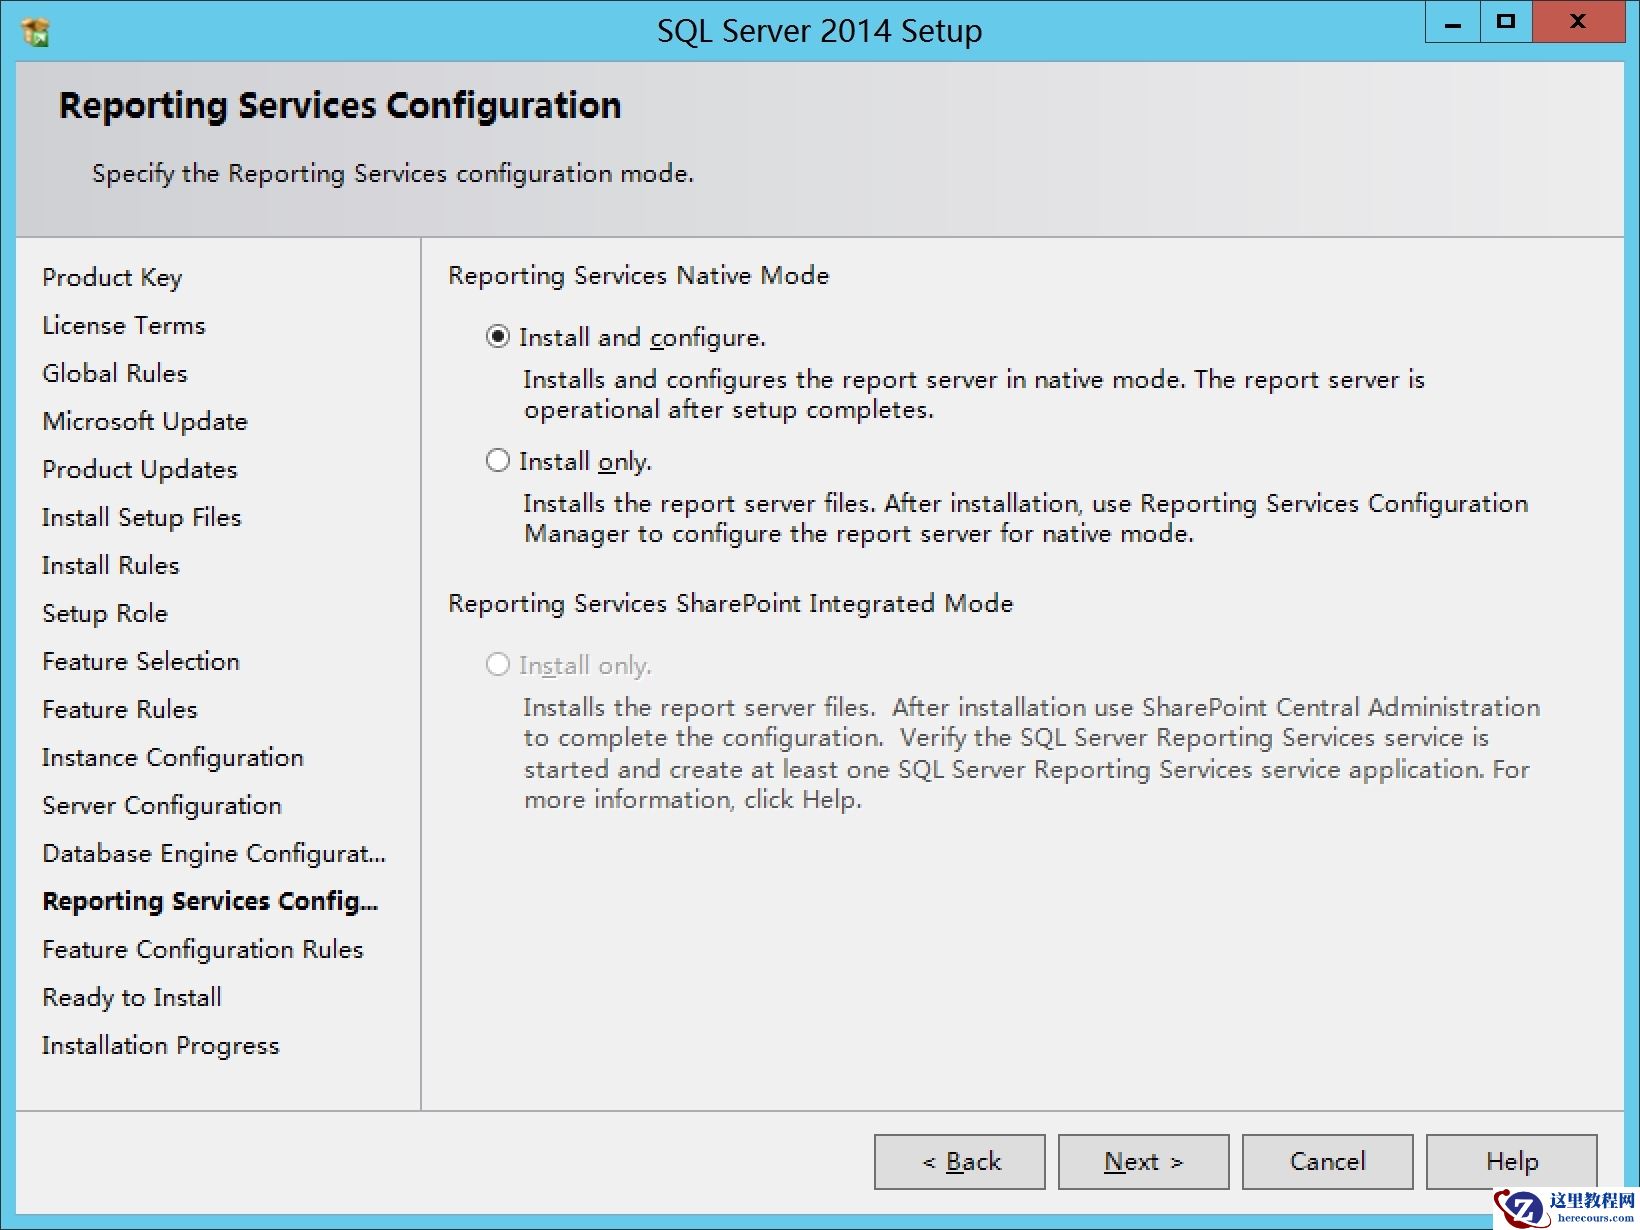Jump to the Product Key step

point(112,277)
